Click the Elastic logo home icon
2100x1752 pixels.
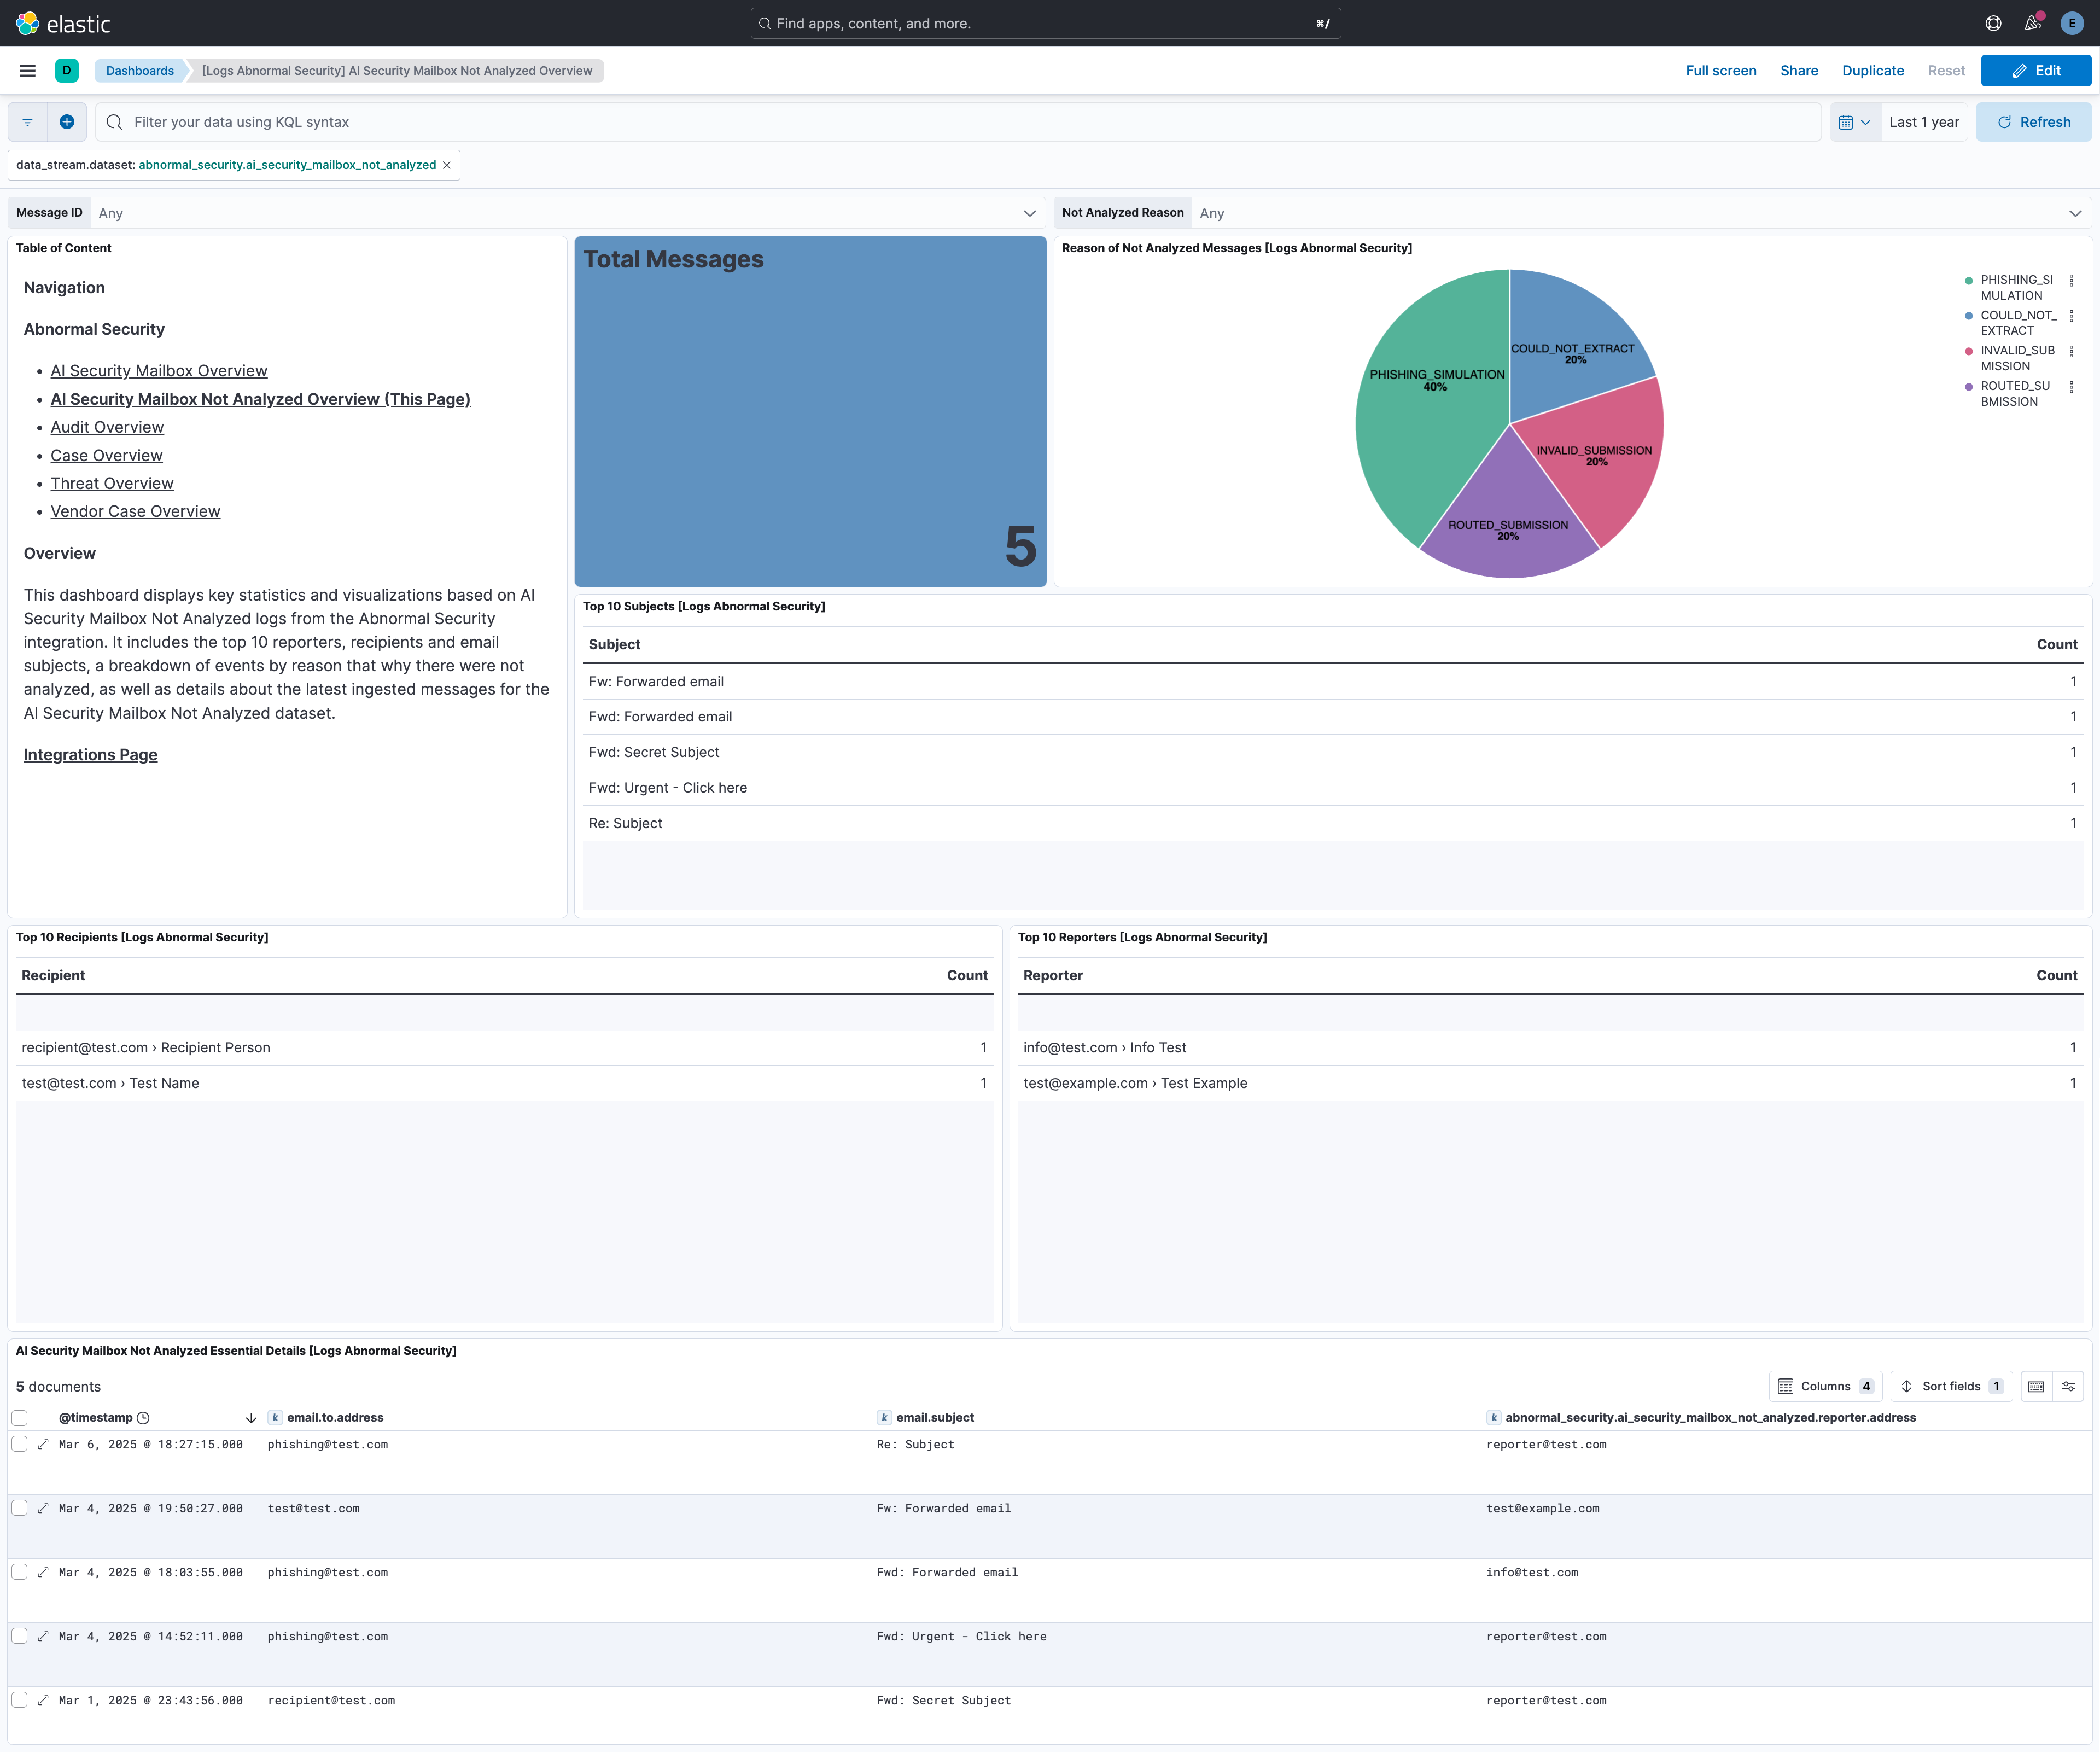coord(28,23)
